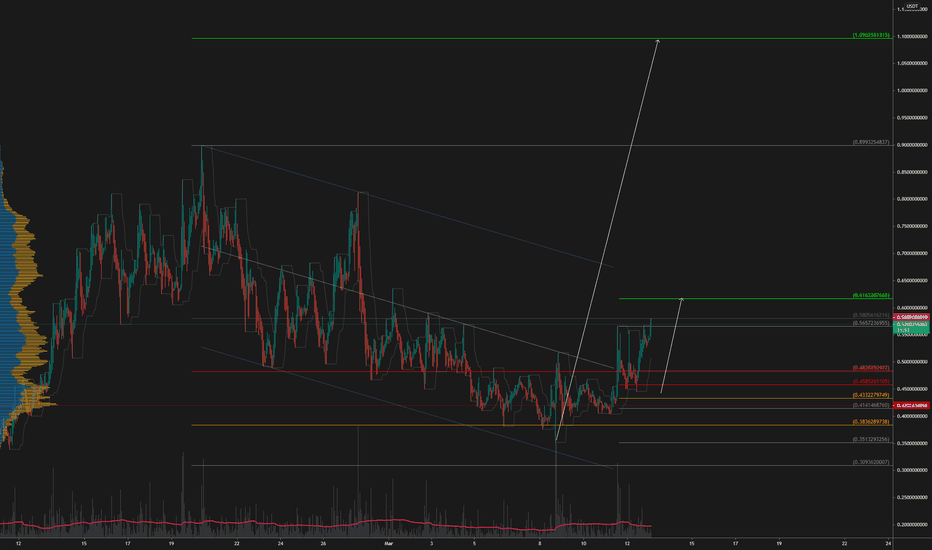Click the red price tag near 0.42
Screen dimensions: 932x550
click(912, 406)
